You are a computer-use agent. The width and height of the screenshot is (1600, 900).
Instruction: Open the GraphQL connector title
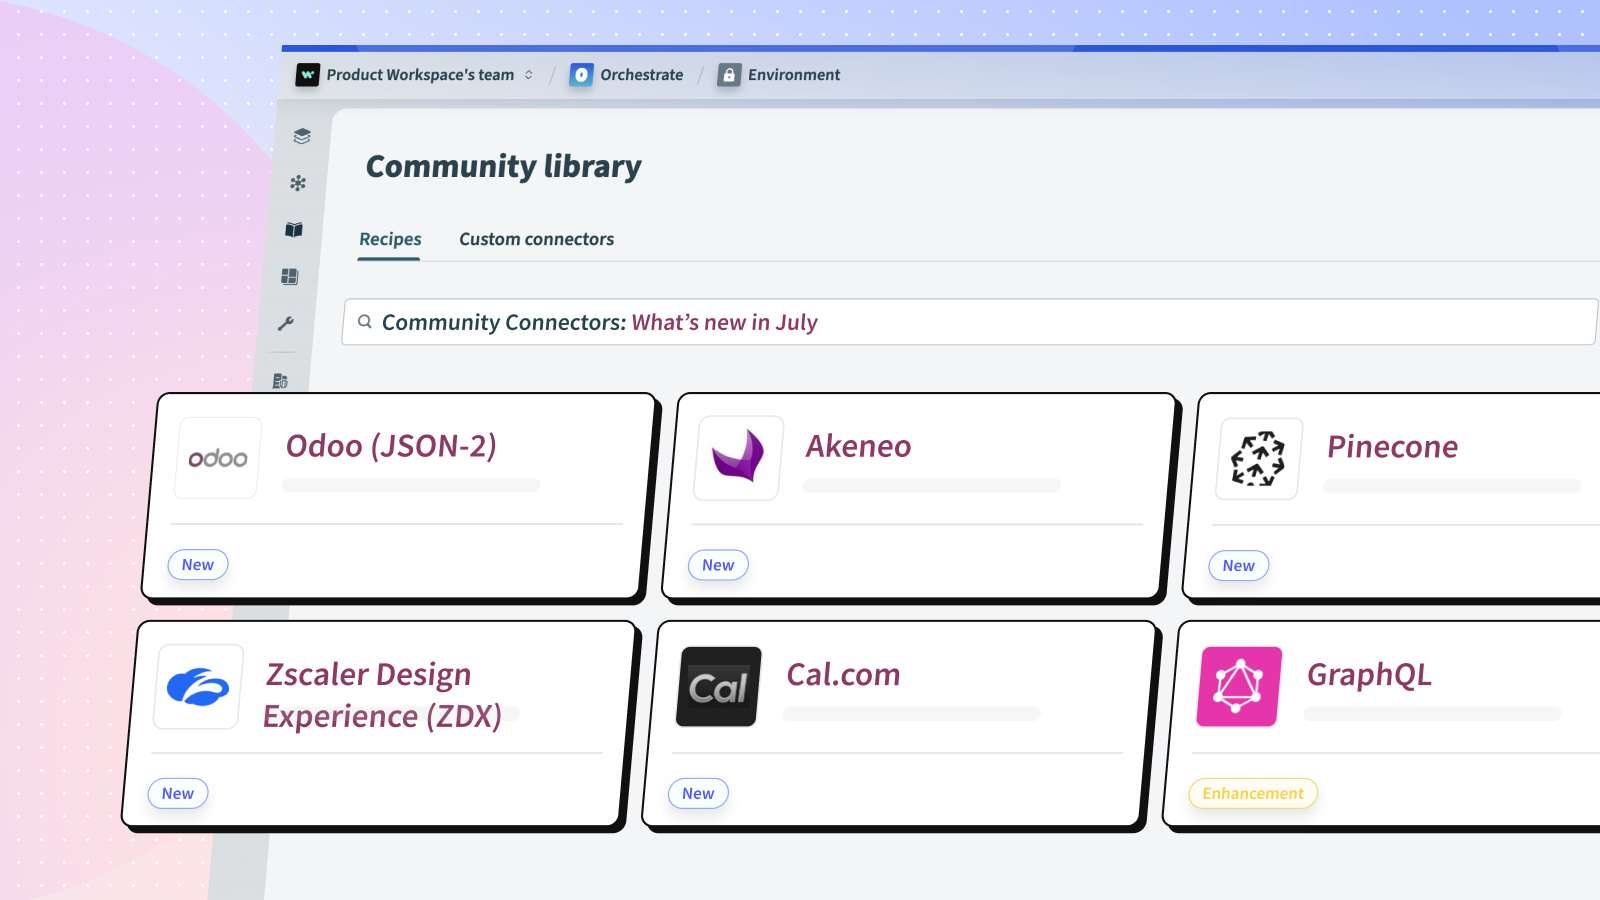point(1369,676)
